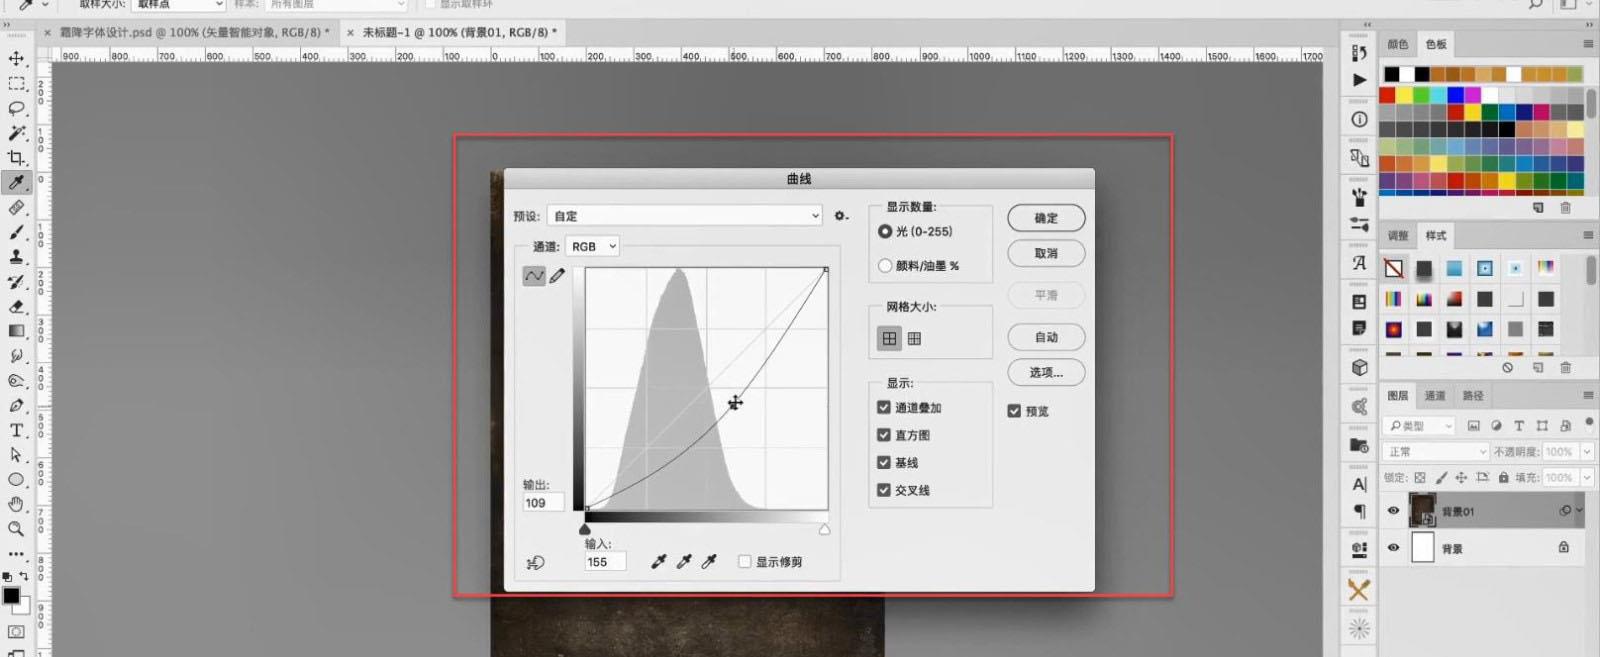Click the 确定 OK button
This screenshot has width=1600, height=657.
pyautogui.click(x=1046, y=218)
